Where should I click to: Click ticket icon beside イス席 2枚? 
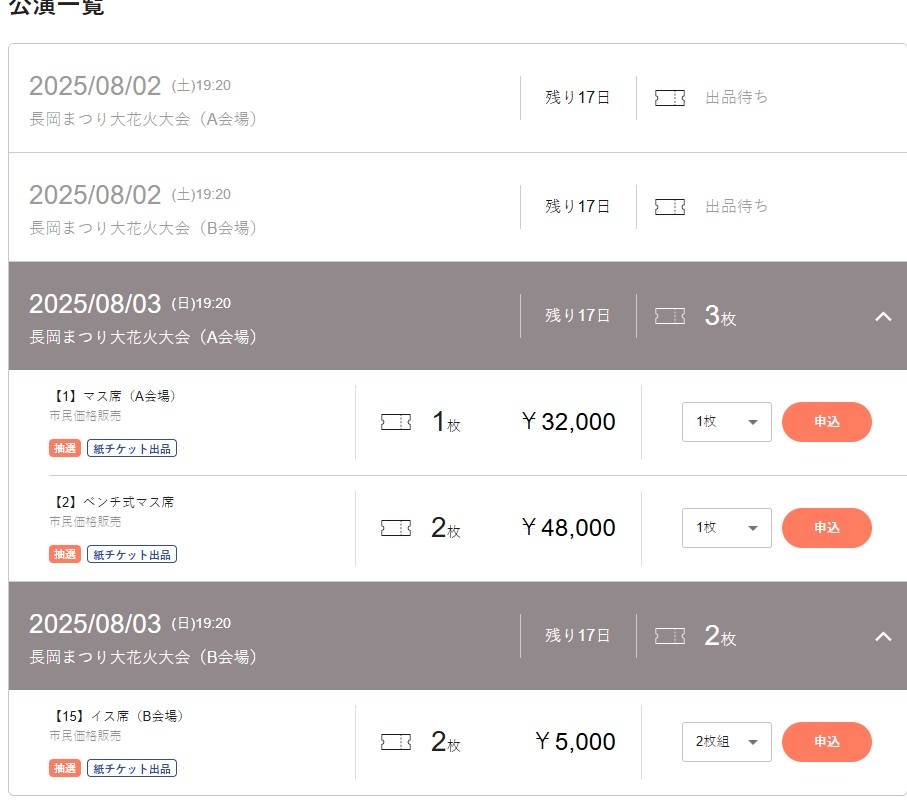[396, 742]
